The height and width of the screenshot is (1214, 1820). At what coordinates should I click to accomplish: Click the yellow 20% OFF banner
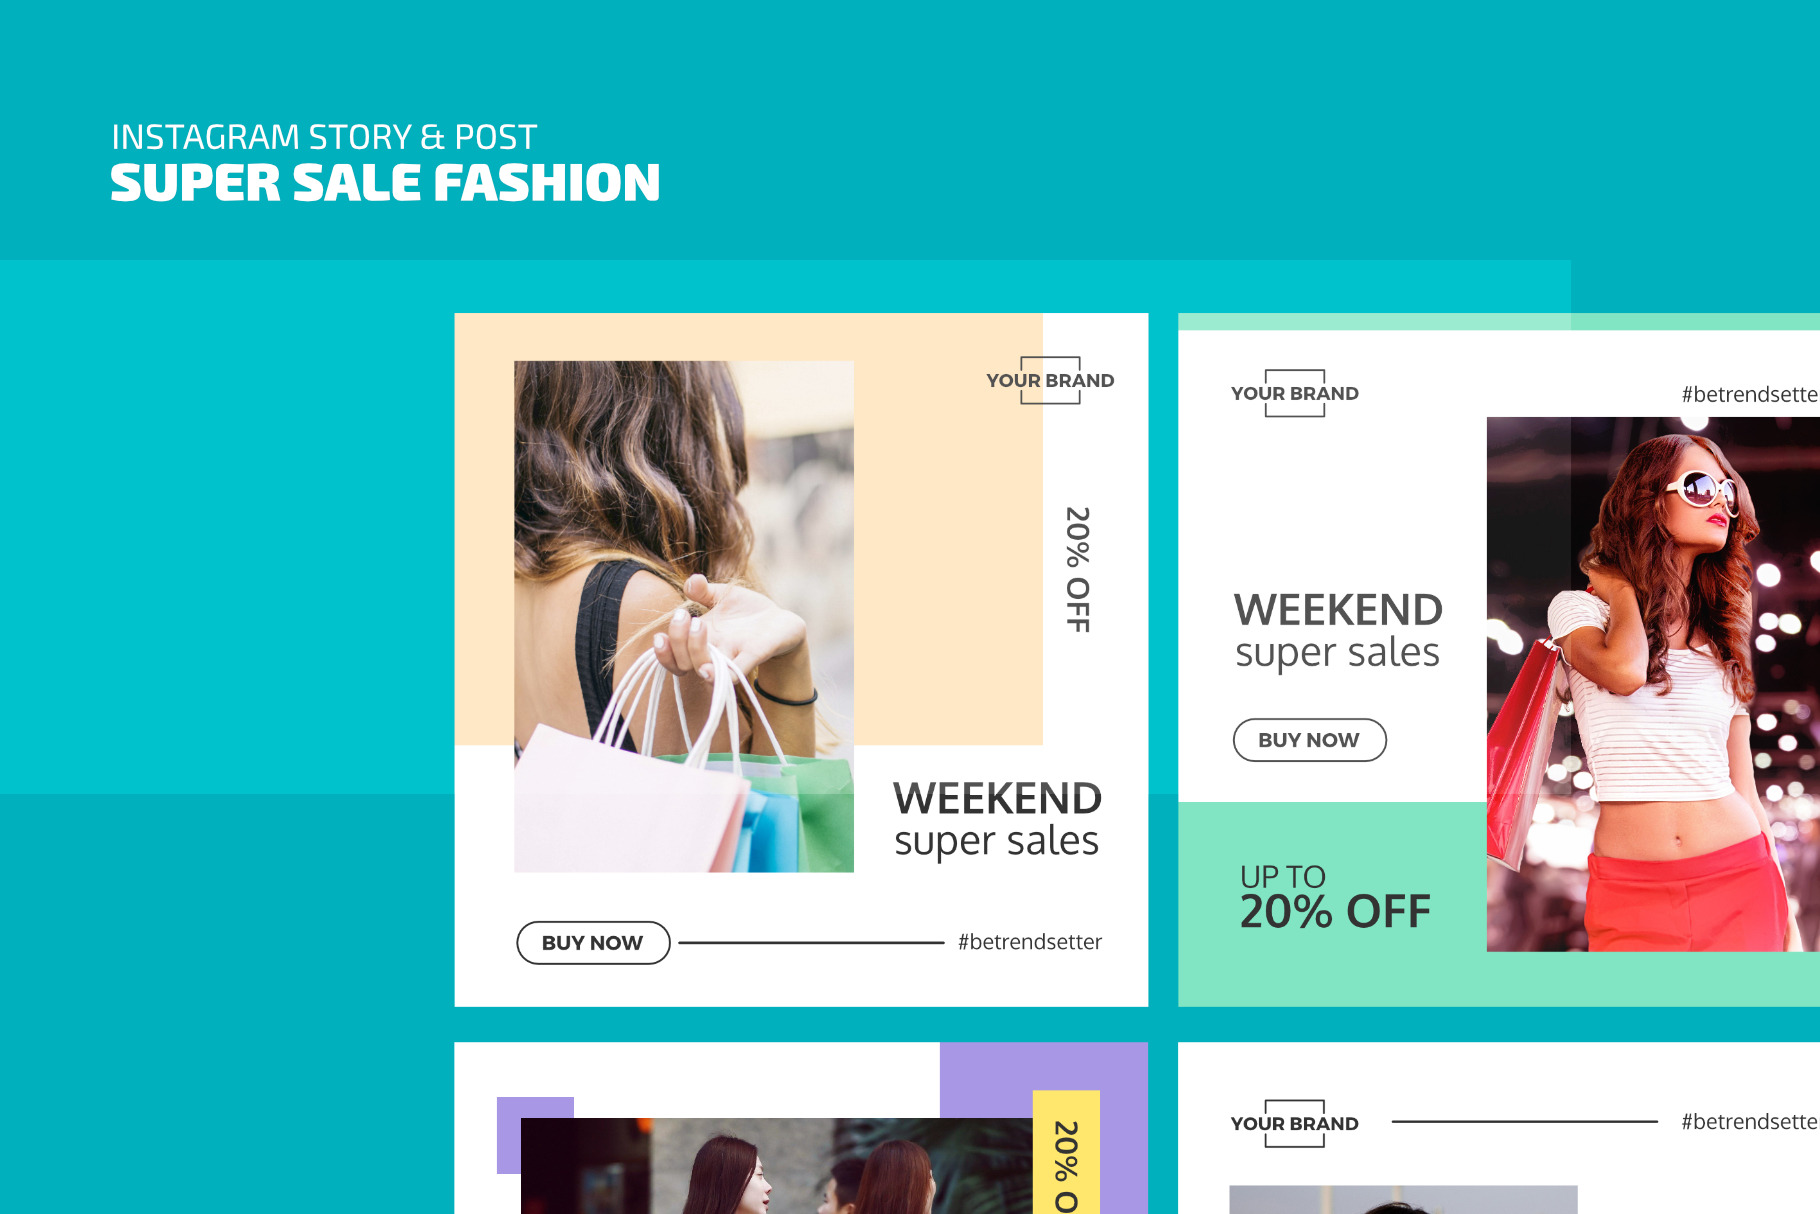point(1066,1152)
